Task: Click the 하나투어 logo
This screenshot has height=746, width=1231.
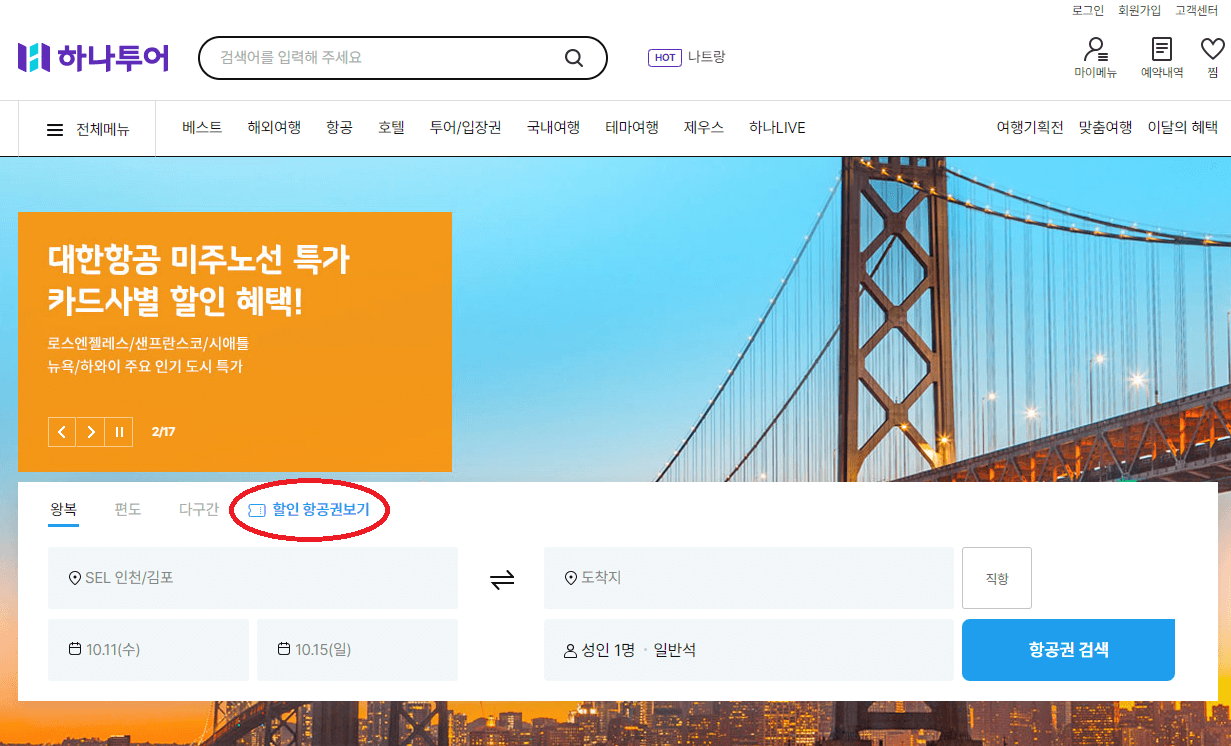Action: [x=93, y=58]
